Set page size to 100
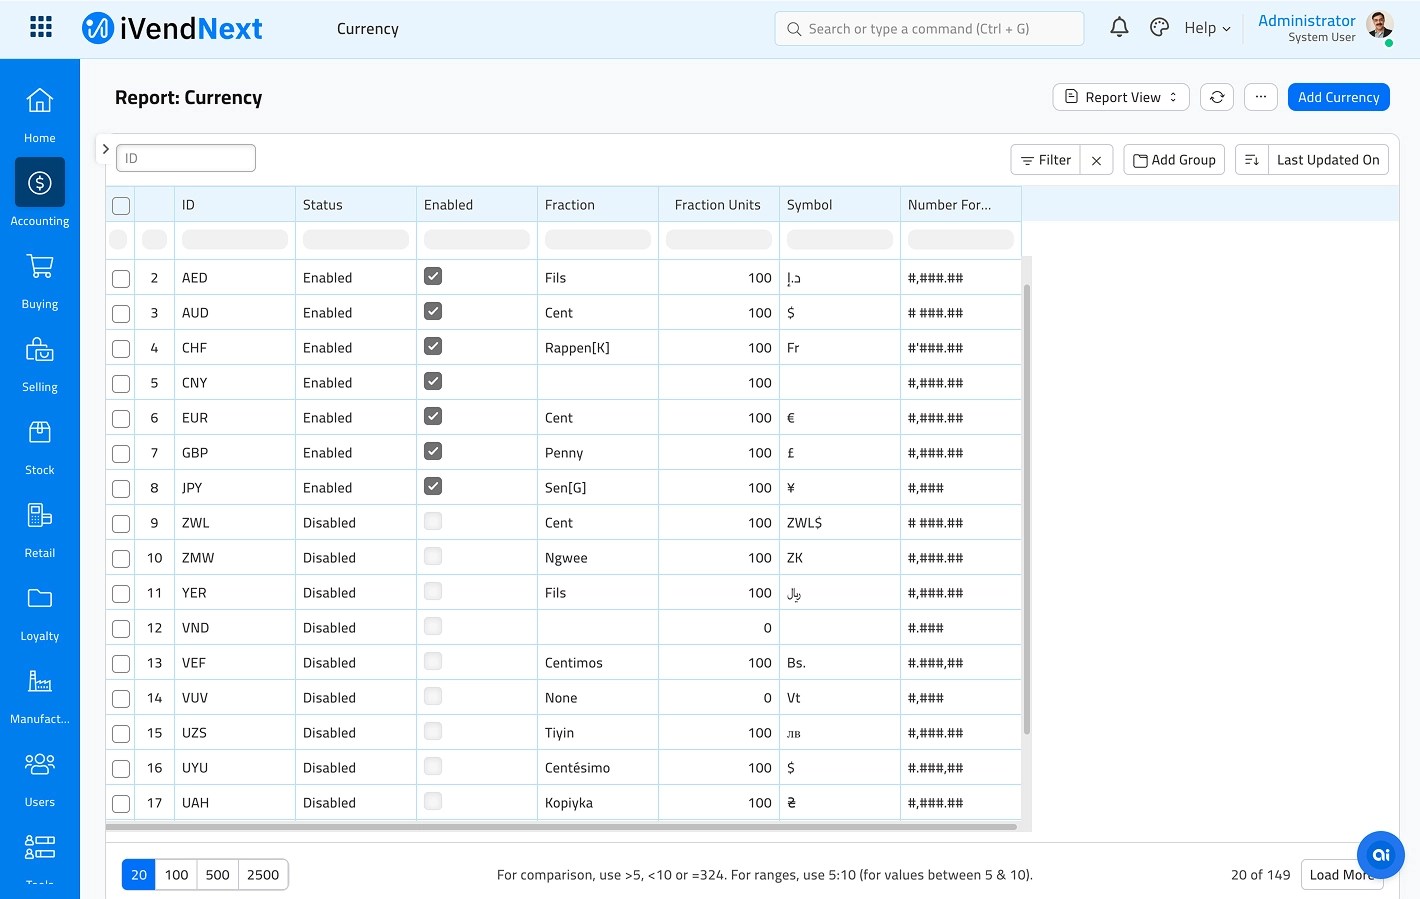1420x899 pixels. 176,875
